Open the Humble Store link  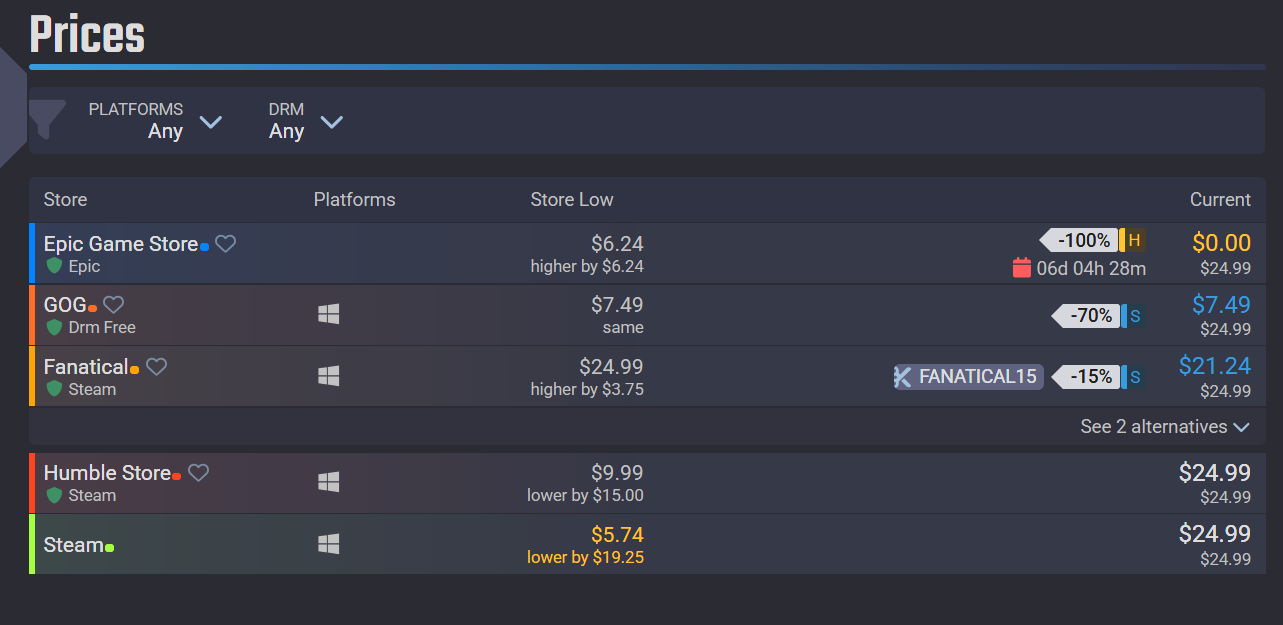click(107, 473)
